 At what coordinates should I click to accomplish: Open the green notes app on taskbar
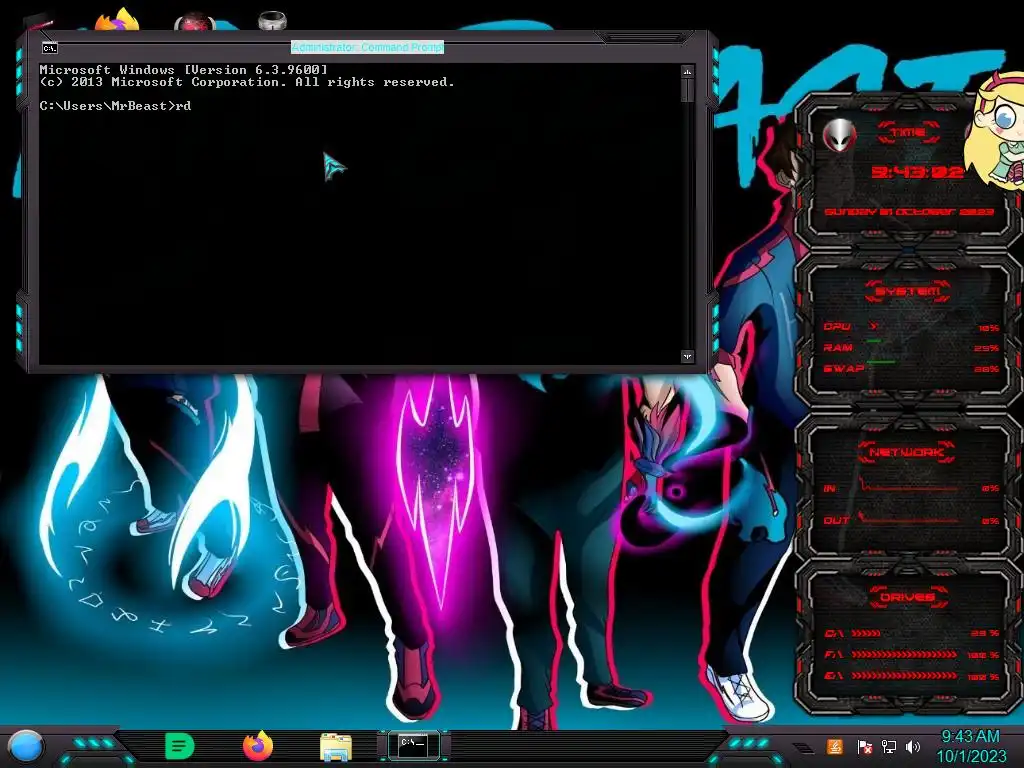point(180,746)
